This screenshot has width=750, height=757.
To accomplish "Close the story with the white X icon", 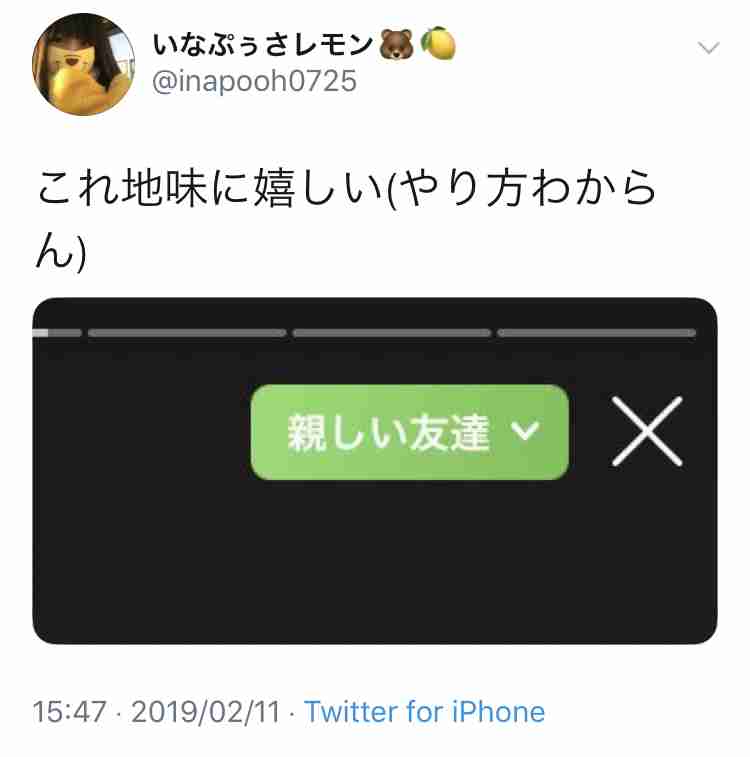I will tap(647, 431).
